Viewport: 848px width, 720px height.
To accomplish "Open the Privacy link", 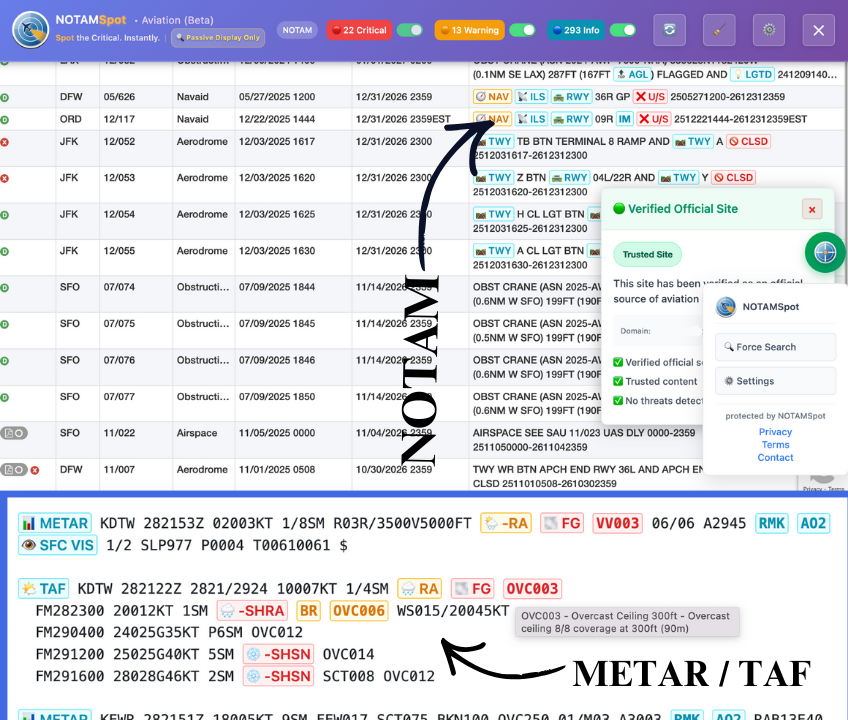I will coord(775,431).
